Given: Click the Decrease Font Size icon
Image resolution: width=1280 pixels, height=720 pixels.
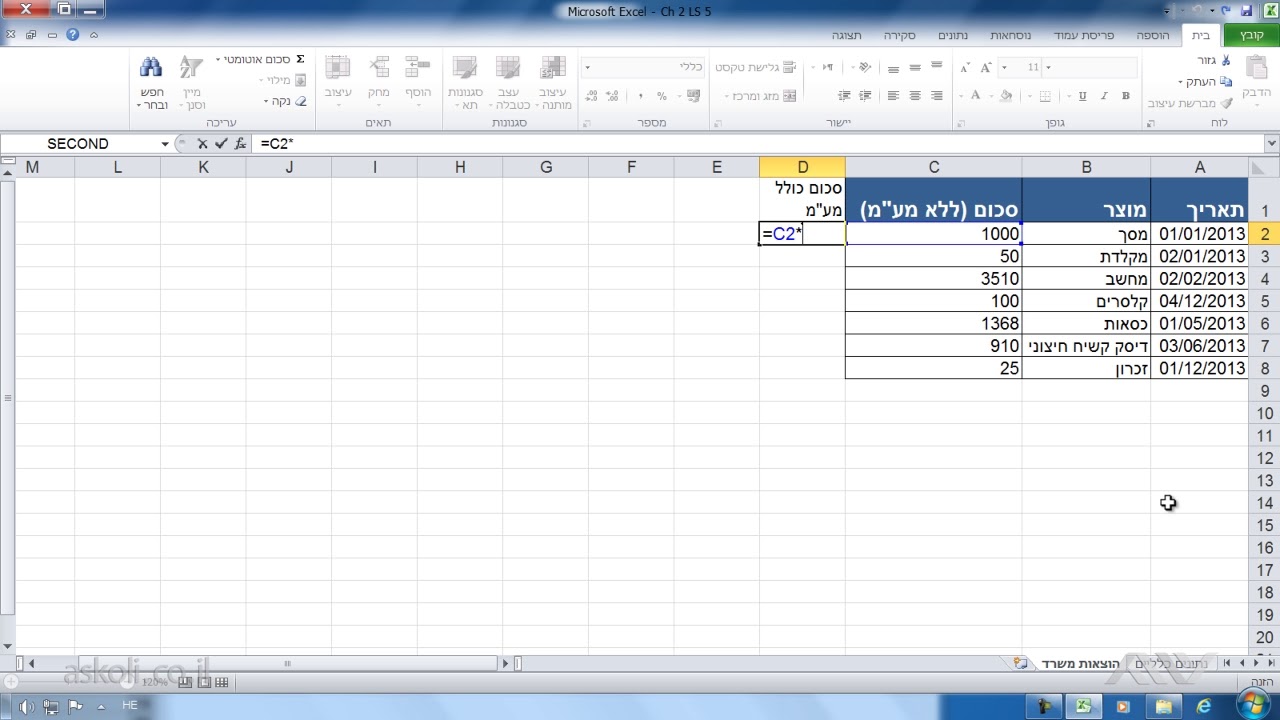Looking at the screenshot, I should [x=964, y=68].
